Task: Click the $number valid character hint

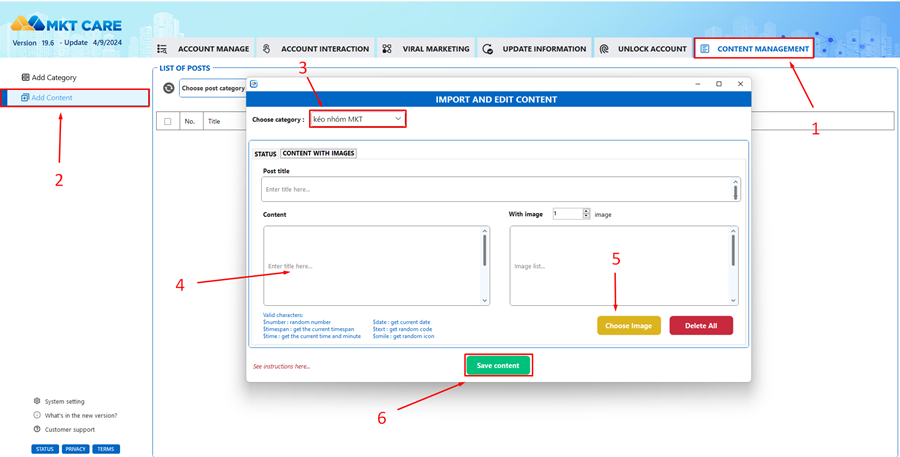Action: point(297,322)
